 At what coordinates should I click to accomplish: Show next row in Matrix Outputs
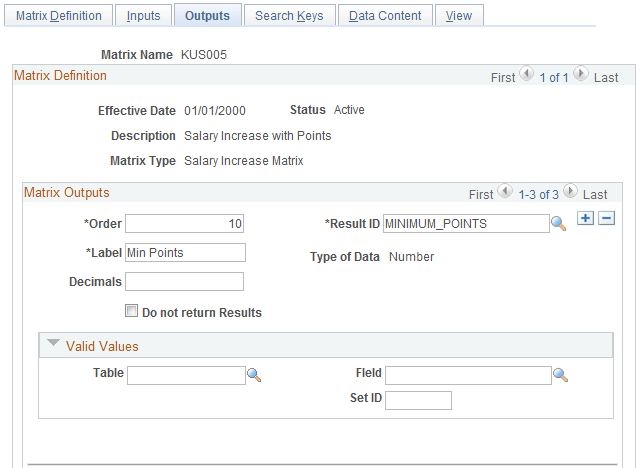point(570,191)
